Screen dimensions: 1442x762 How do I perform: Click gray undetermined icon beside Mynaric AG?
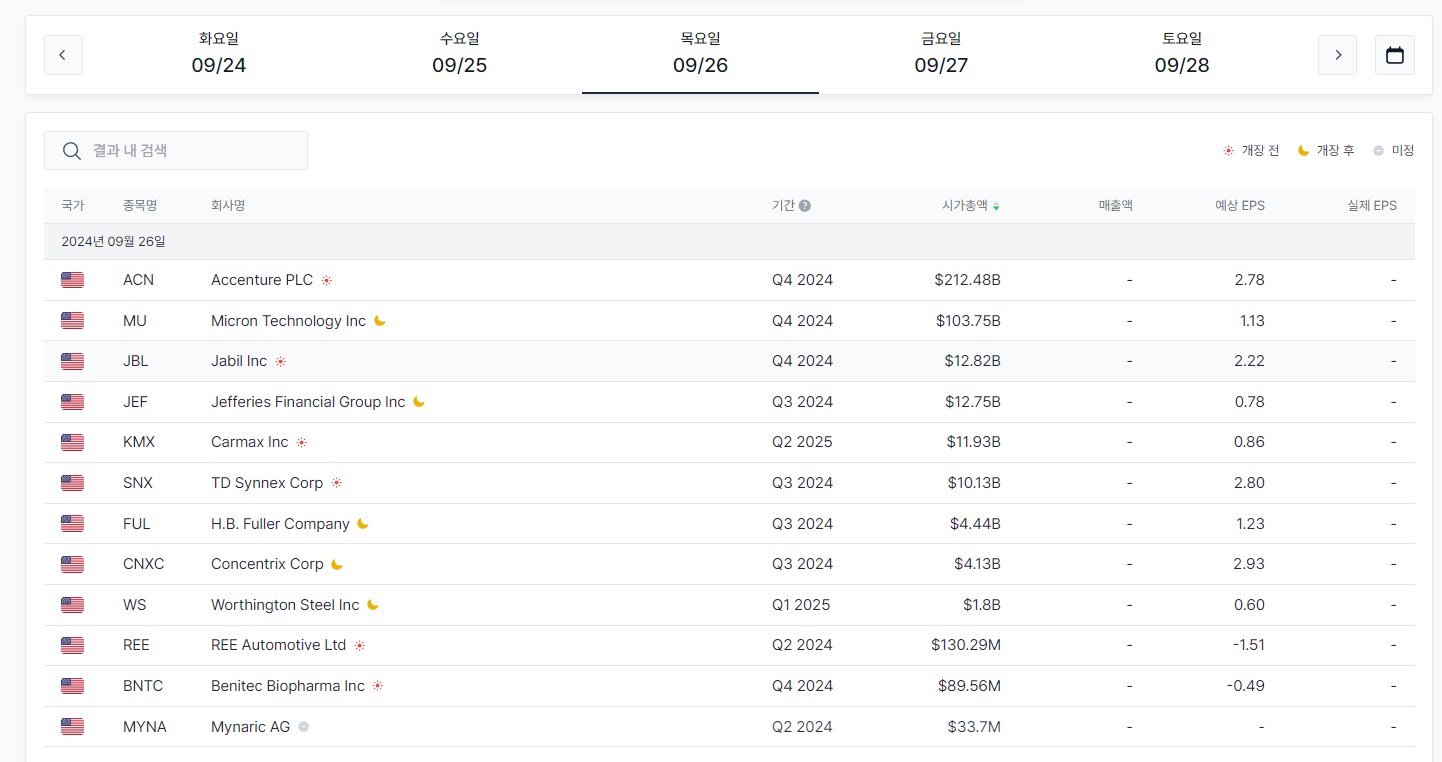pyautogui.click(x=304, y=727)
